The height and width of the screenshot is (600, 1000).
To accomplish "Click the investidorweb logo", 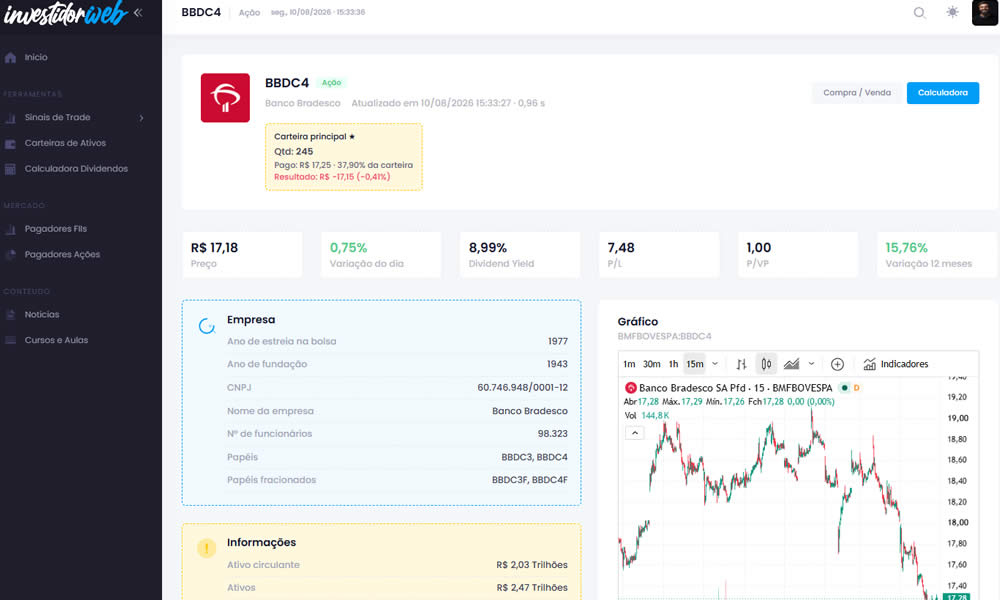I will click(x=65, y=13).
